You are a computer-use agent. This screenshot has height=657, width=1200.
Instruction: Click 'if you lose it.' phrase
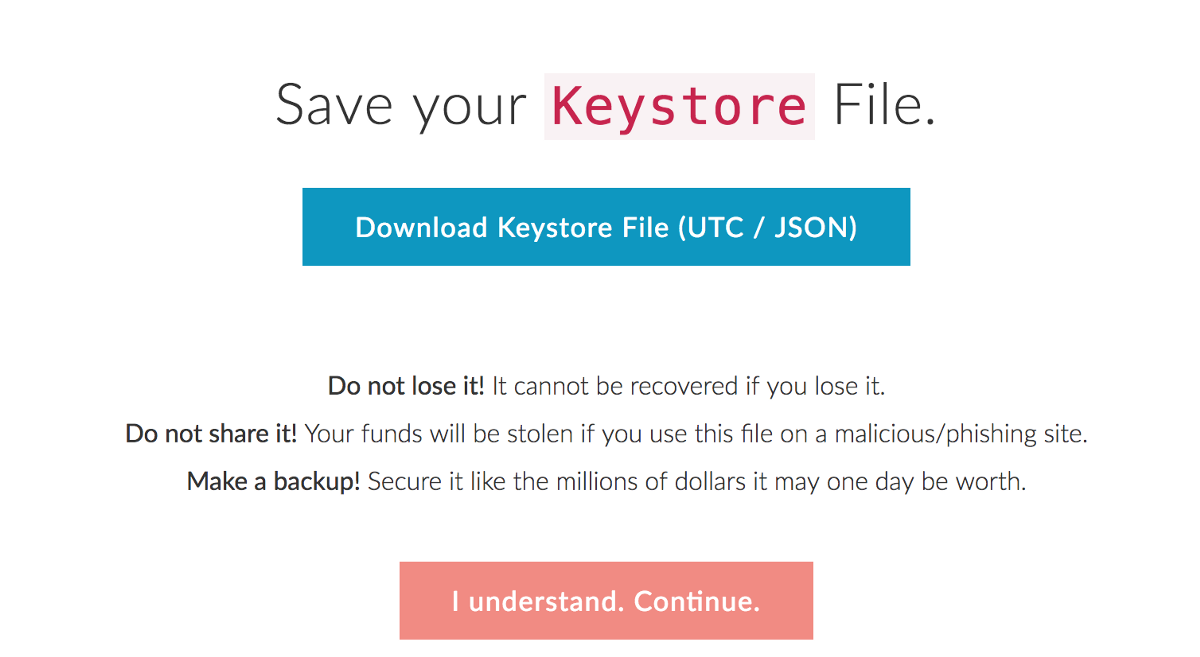(x=816, y=386)
